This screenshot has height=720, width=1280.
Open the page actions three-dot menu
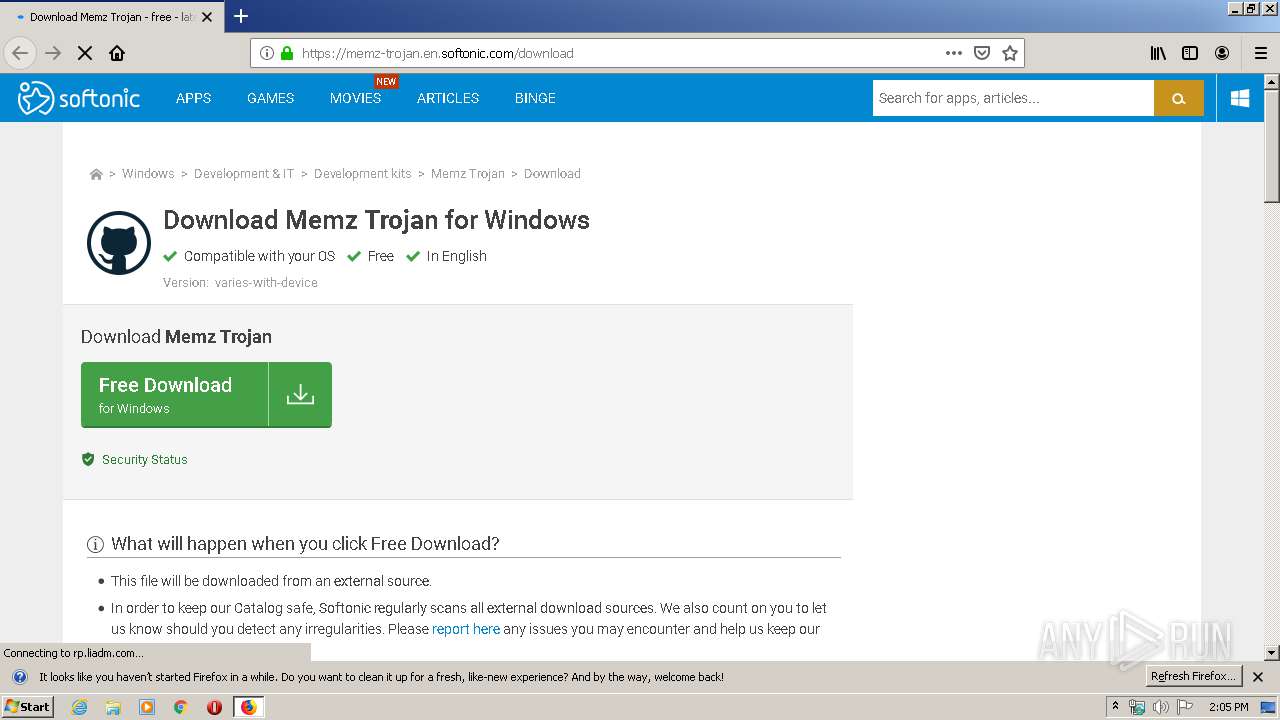[x=954, y=53]
